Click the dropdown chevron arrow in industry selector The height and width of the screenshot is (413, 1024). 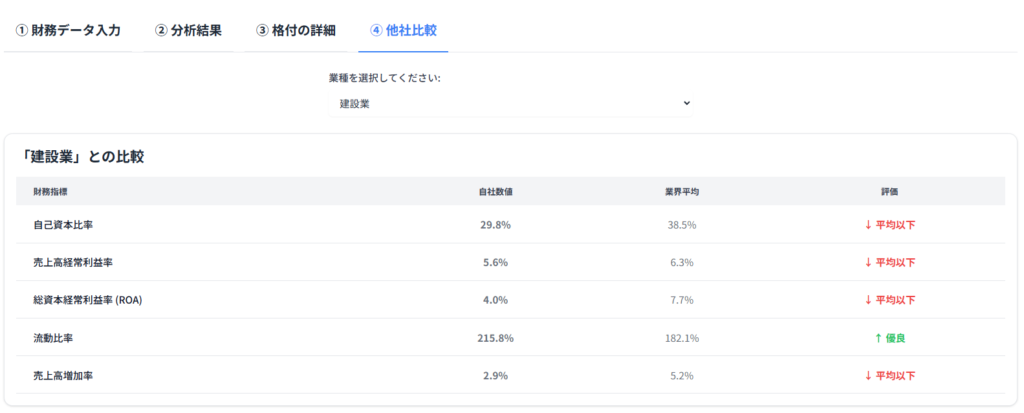686,103
